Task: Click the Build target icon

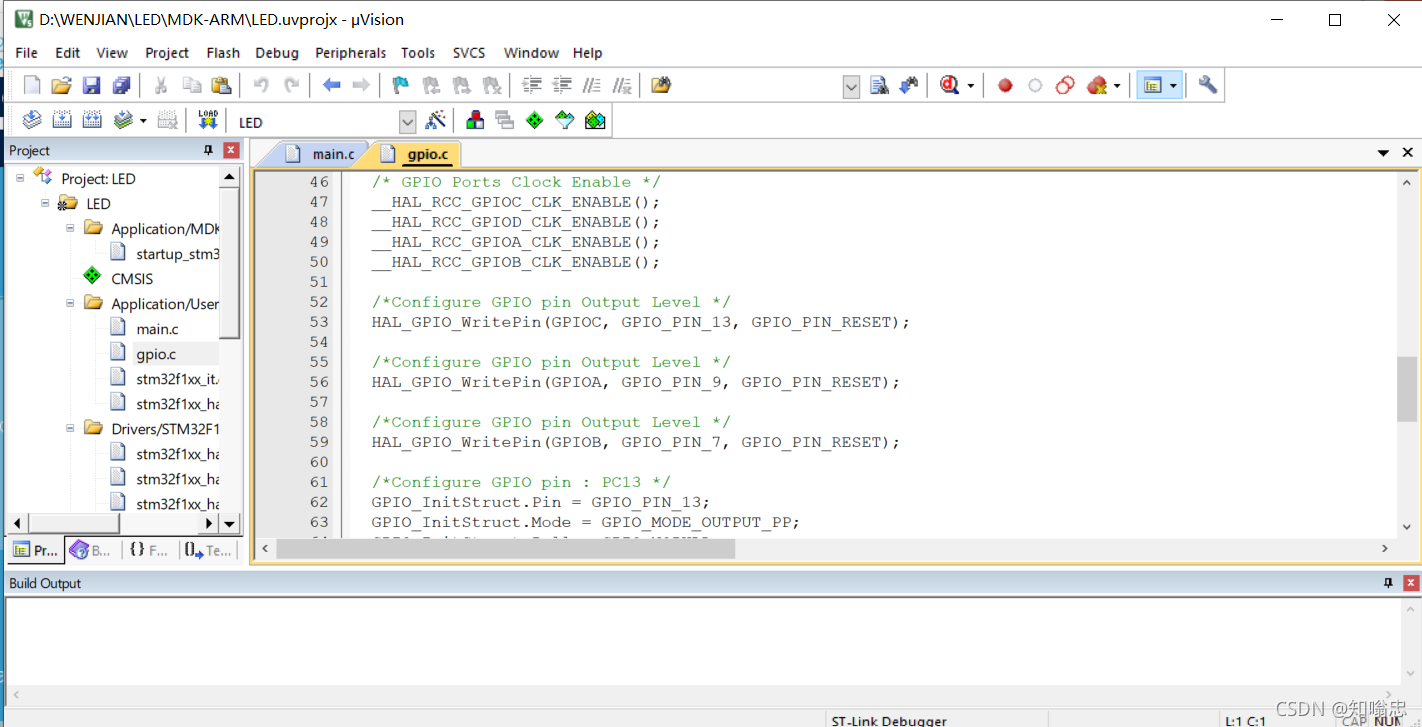Action: pyautogui.click(x=61, y=121)
